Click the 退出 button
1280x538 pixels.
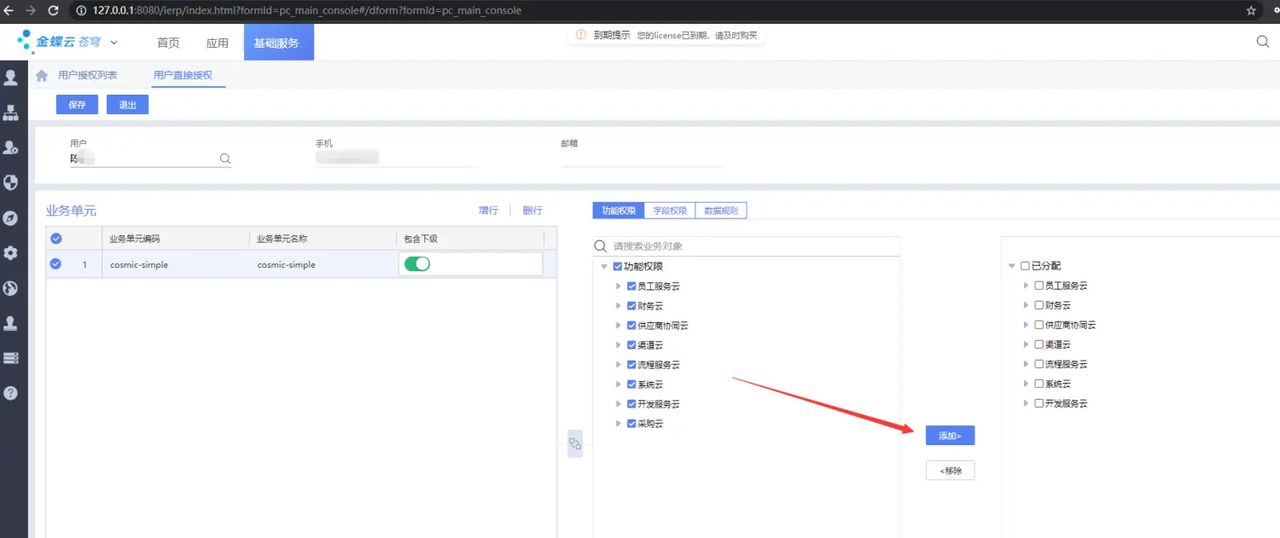[x=127, y=105]
